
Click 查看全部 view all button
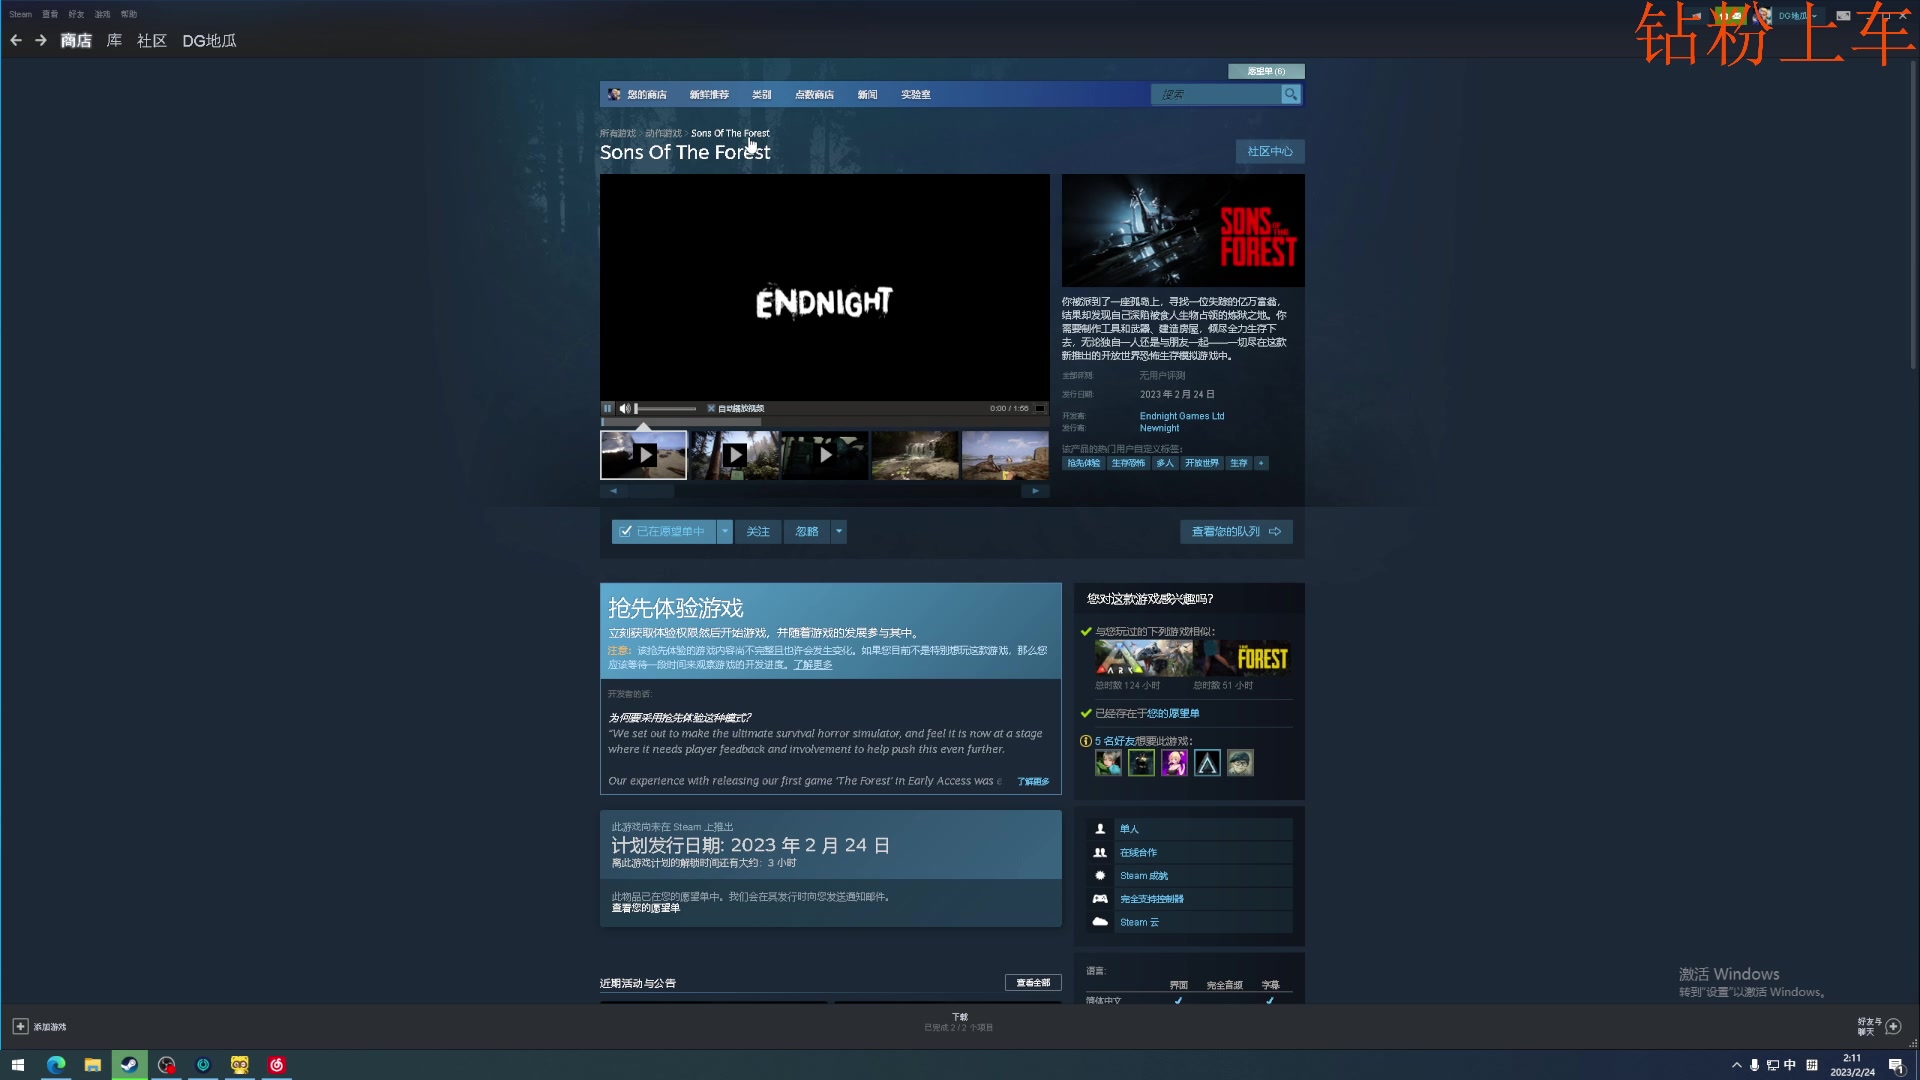click(1033, 984)
